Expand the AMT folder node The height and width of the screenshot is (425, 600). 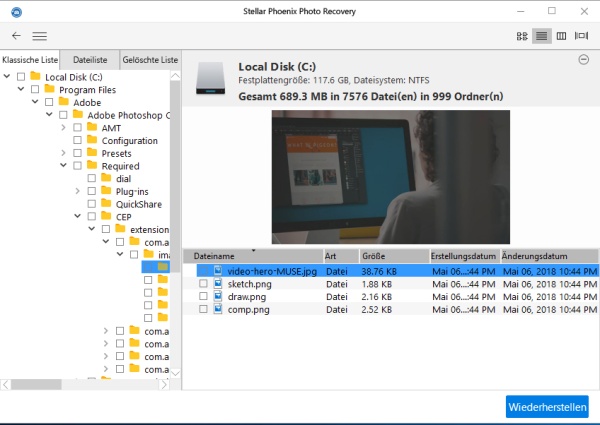[x=64, y=127]
